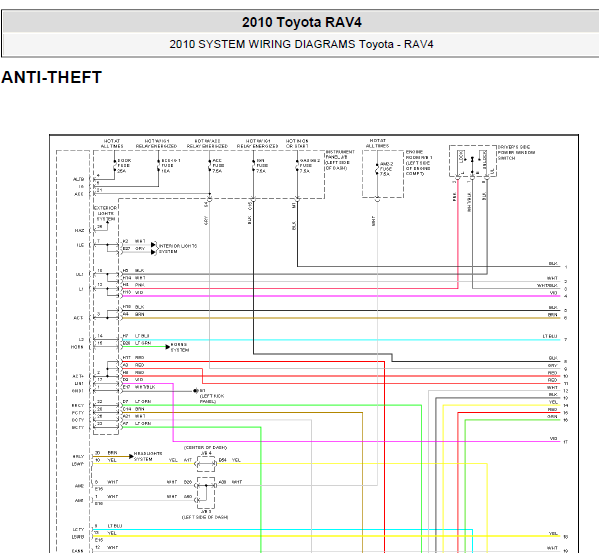Click the Driver's Side Power Window Switch label
Screen dimensions: 599x553
tap(516, 152)
